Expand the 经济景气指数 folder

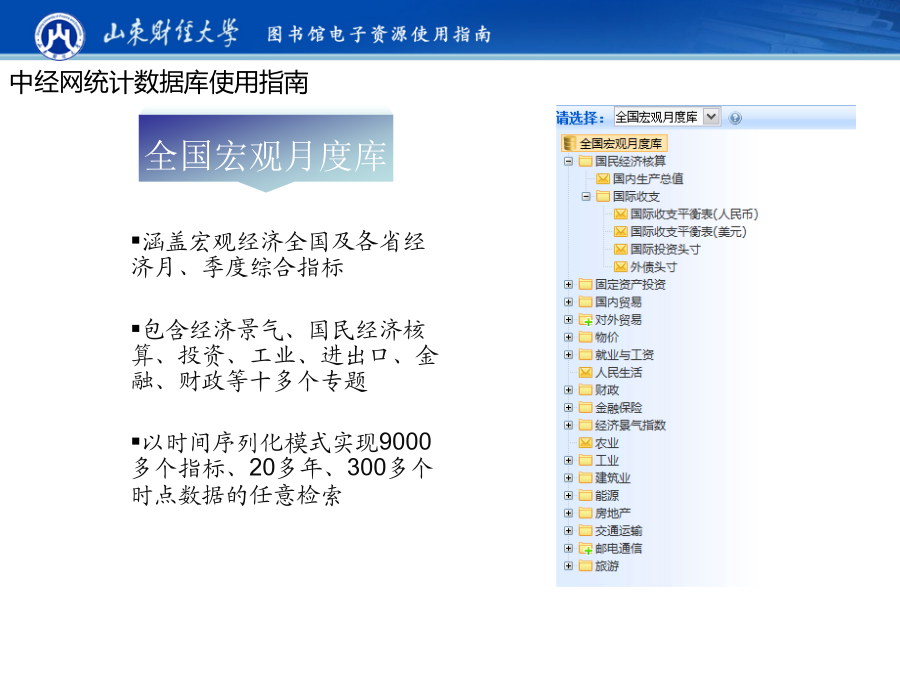tap(568, 425)
